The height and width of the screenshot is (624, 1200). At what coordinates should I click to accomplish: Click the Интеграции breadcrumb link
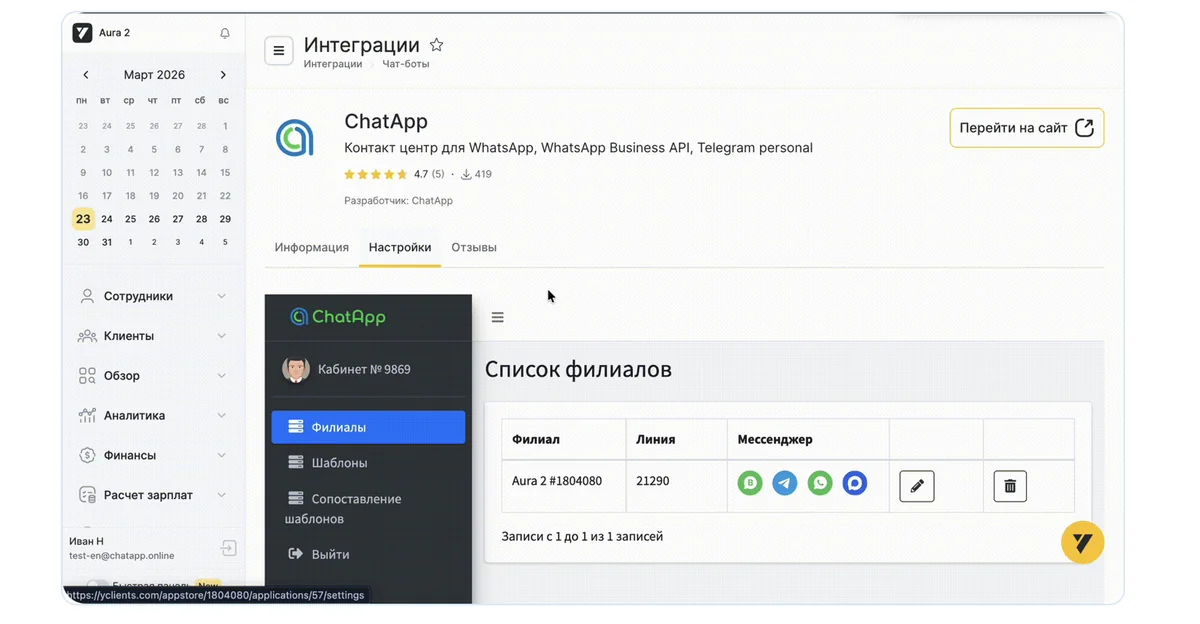333,64
